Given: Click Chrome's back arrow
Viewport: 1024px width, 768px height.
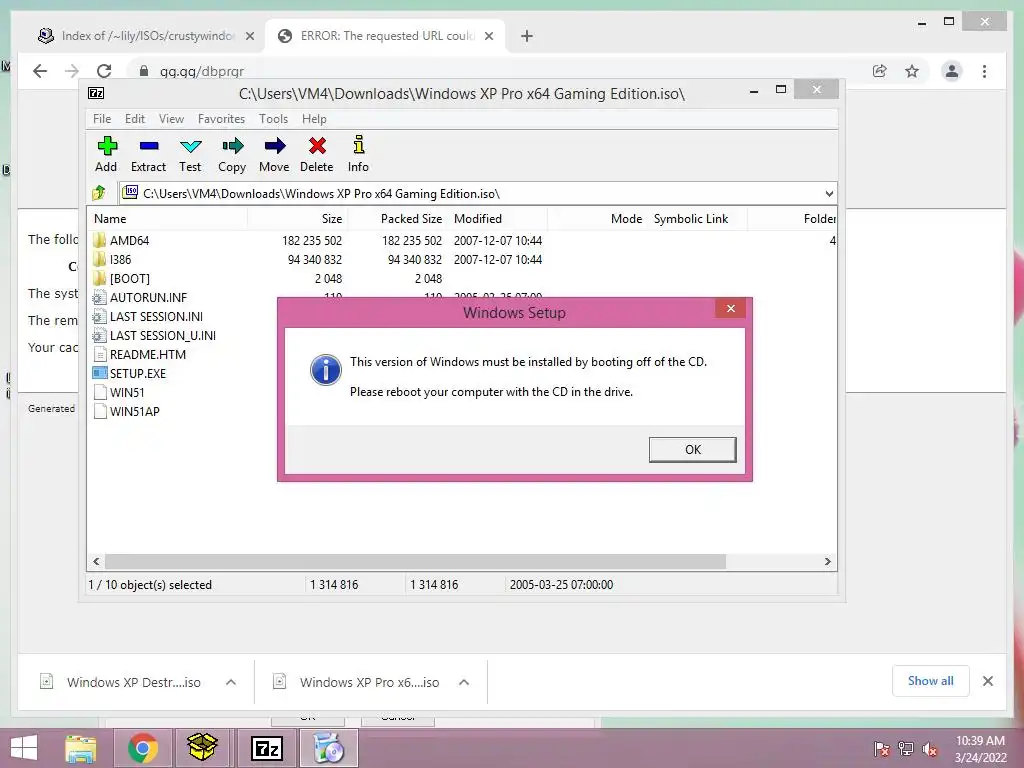Looking at the screenshot, I should 40,71.
